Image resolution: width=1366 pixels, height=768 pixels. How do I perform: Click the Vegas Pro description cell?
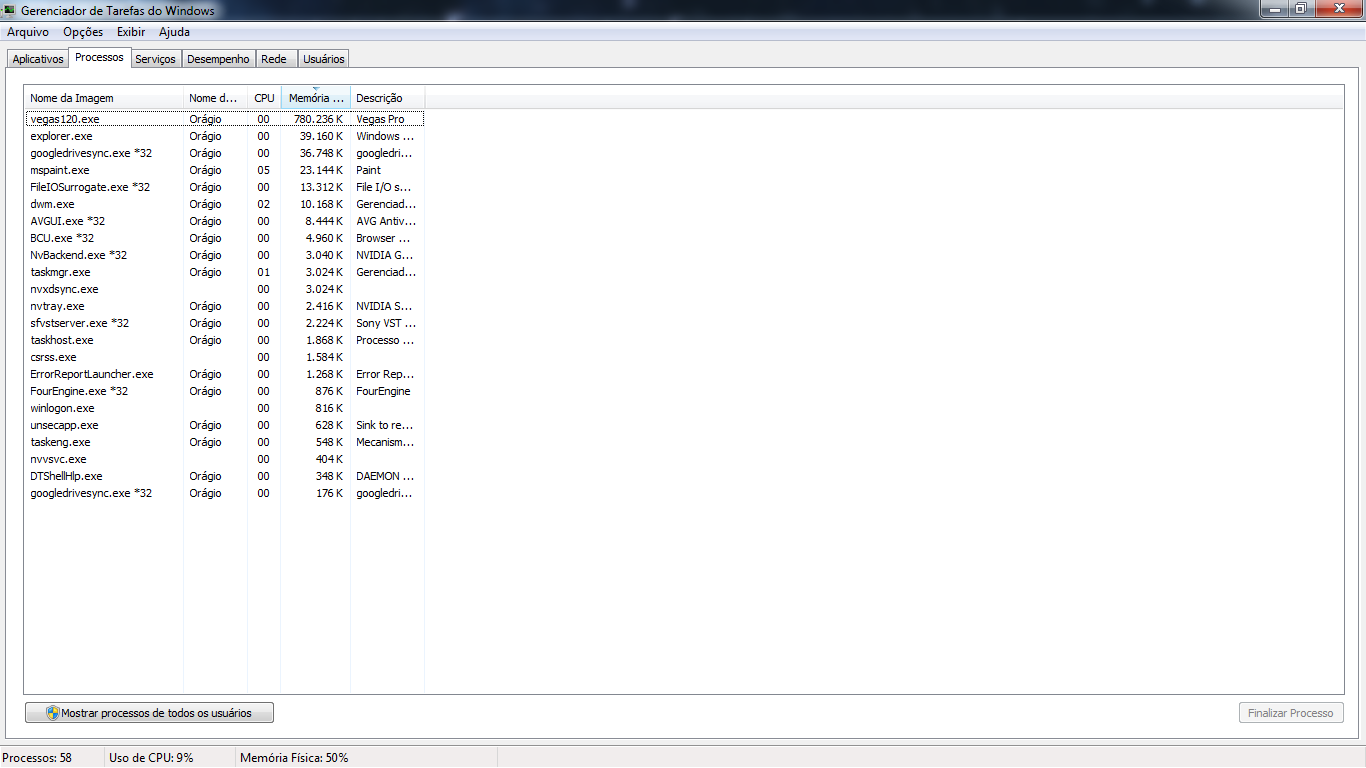click(x=380, y=119)
